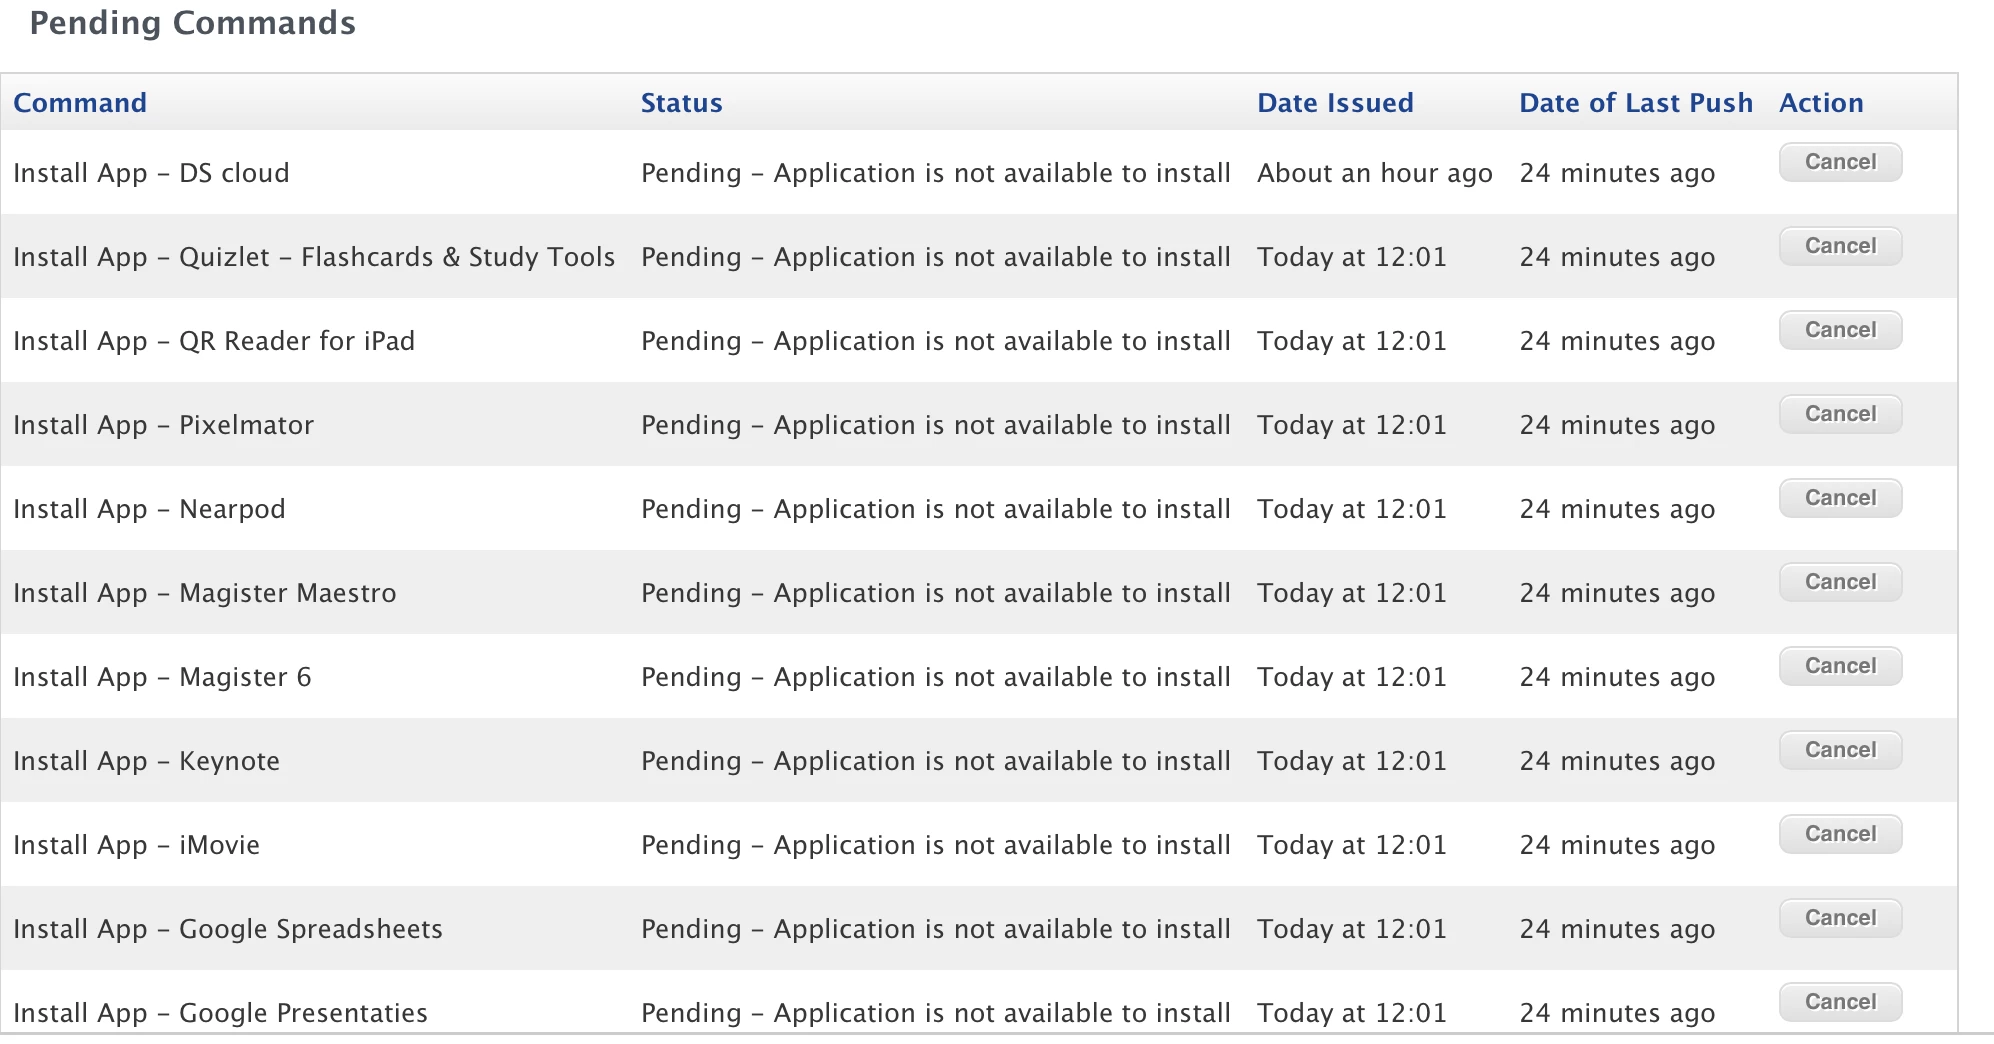This screenshot has height=1044, width=1994.
Task: Cancel the Magister Maestro install command
Action: pyautogui.click(x=1840, y=582)
